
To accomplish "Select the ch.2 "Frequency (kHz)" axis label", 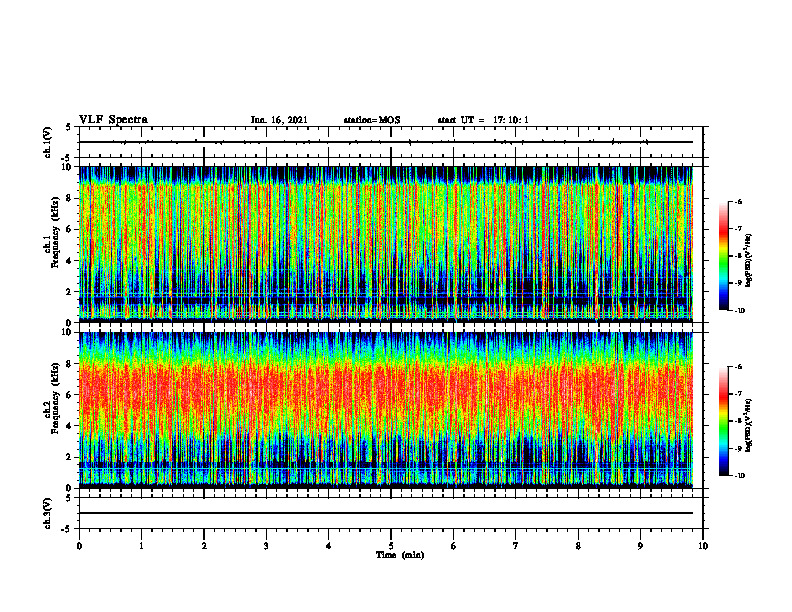I will click(55, 398).
